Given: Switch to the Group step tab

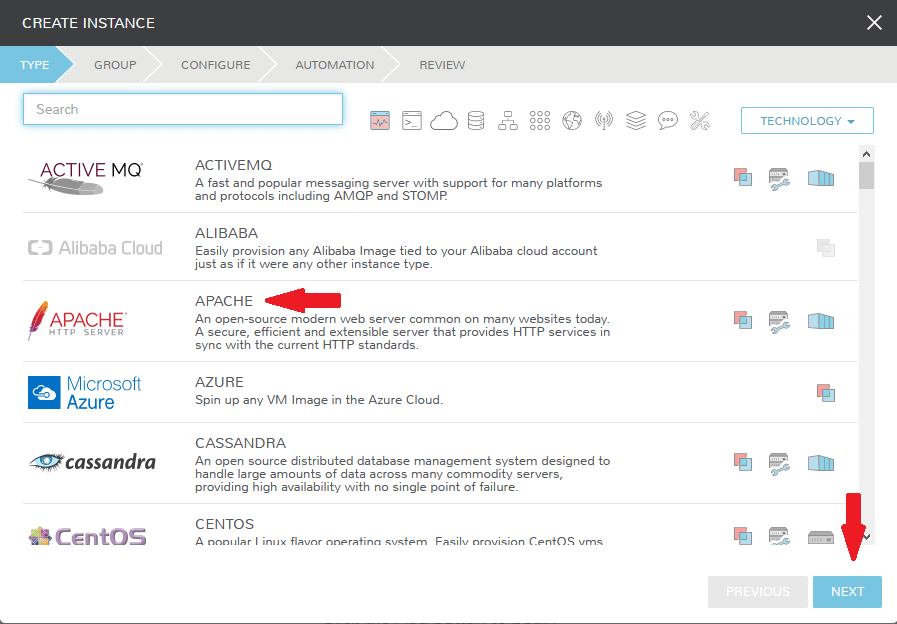Looking at the screenshot, I should (115, 65).
